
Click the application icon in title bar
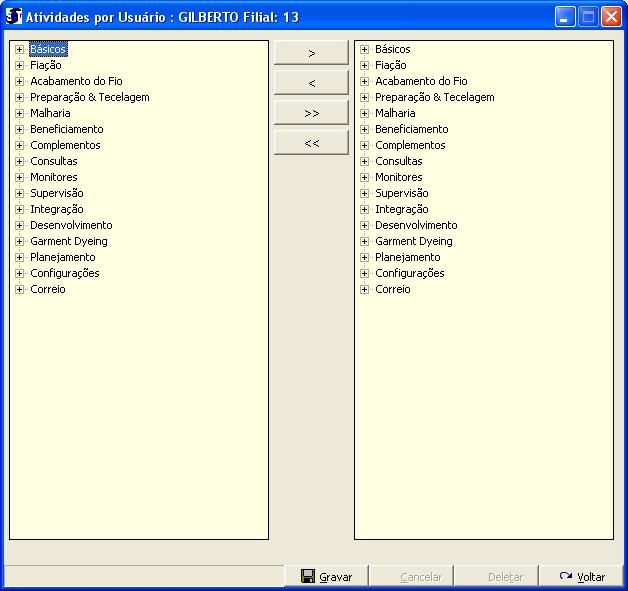pos(13,17)
